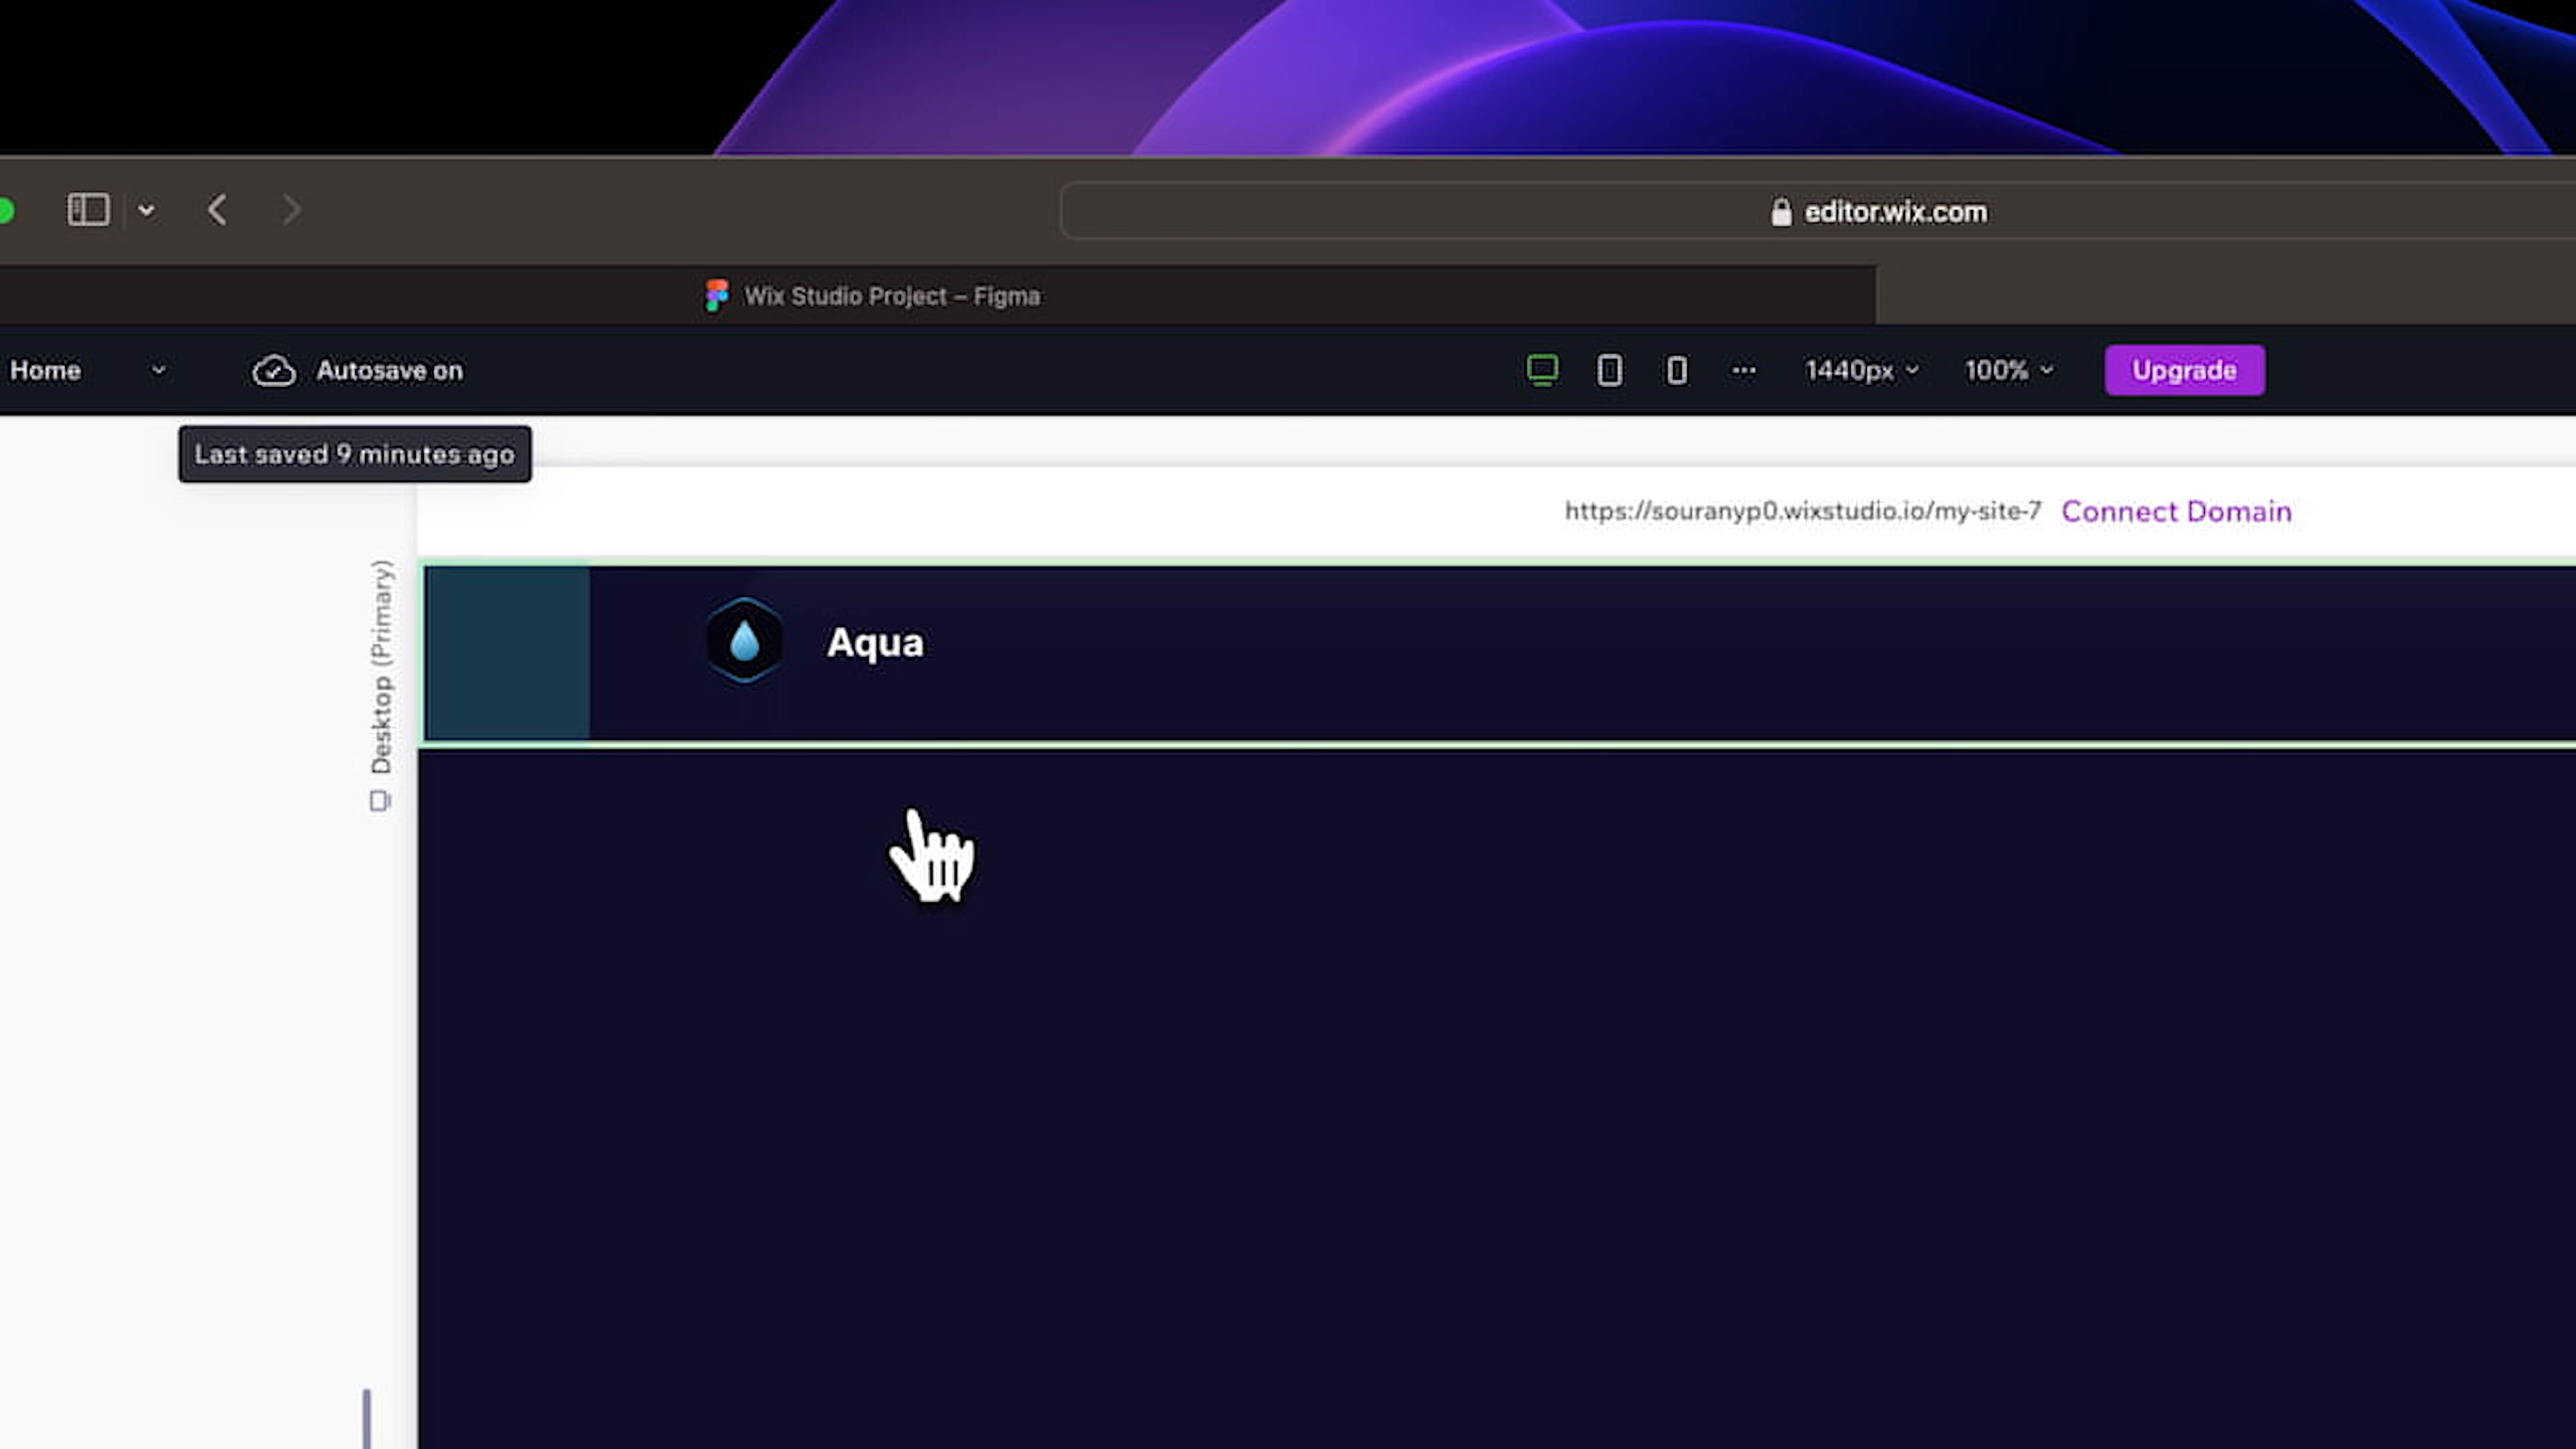Screen dimensions: 2576x1449
Task: Click the Autosave cloud icon
Action: (273, 371)
